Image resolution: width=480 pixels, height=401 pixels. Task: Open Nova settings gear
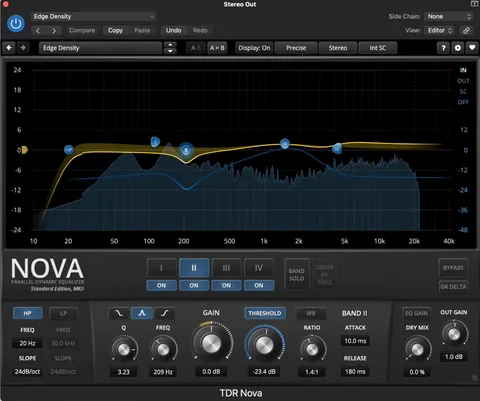[458, 48]
